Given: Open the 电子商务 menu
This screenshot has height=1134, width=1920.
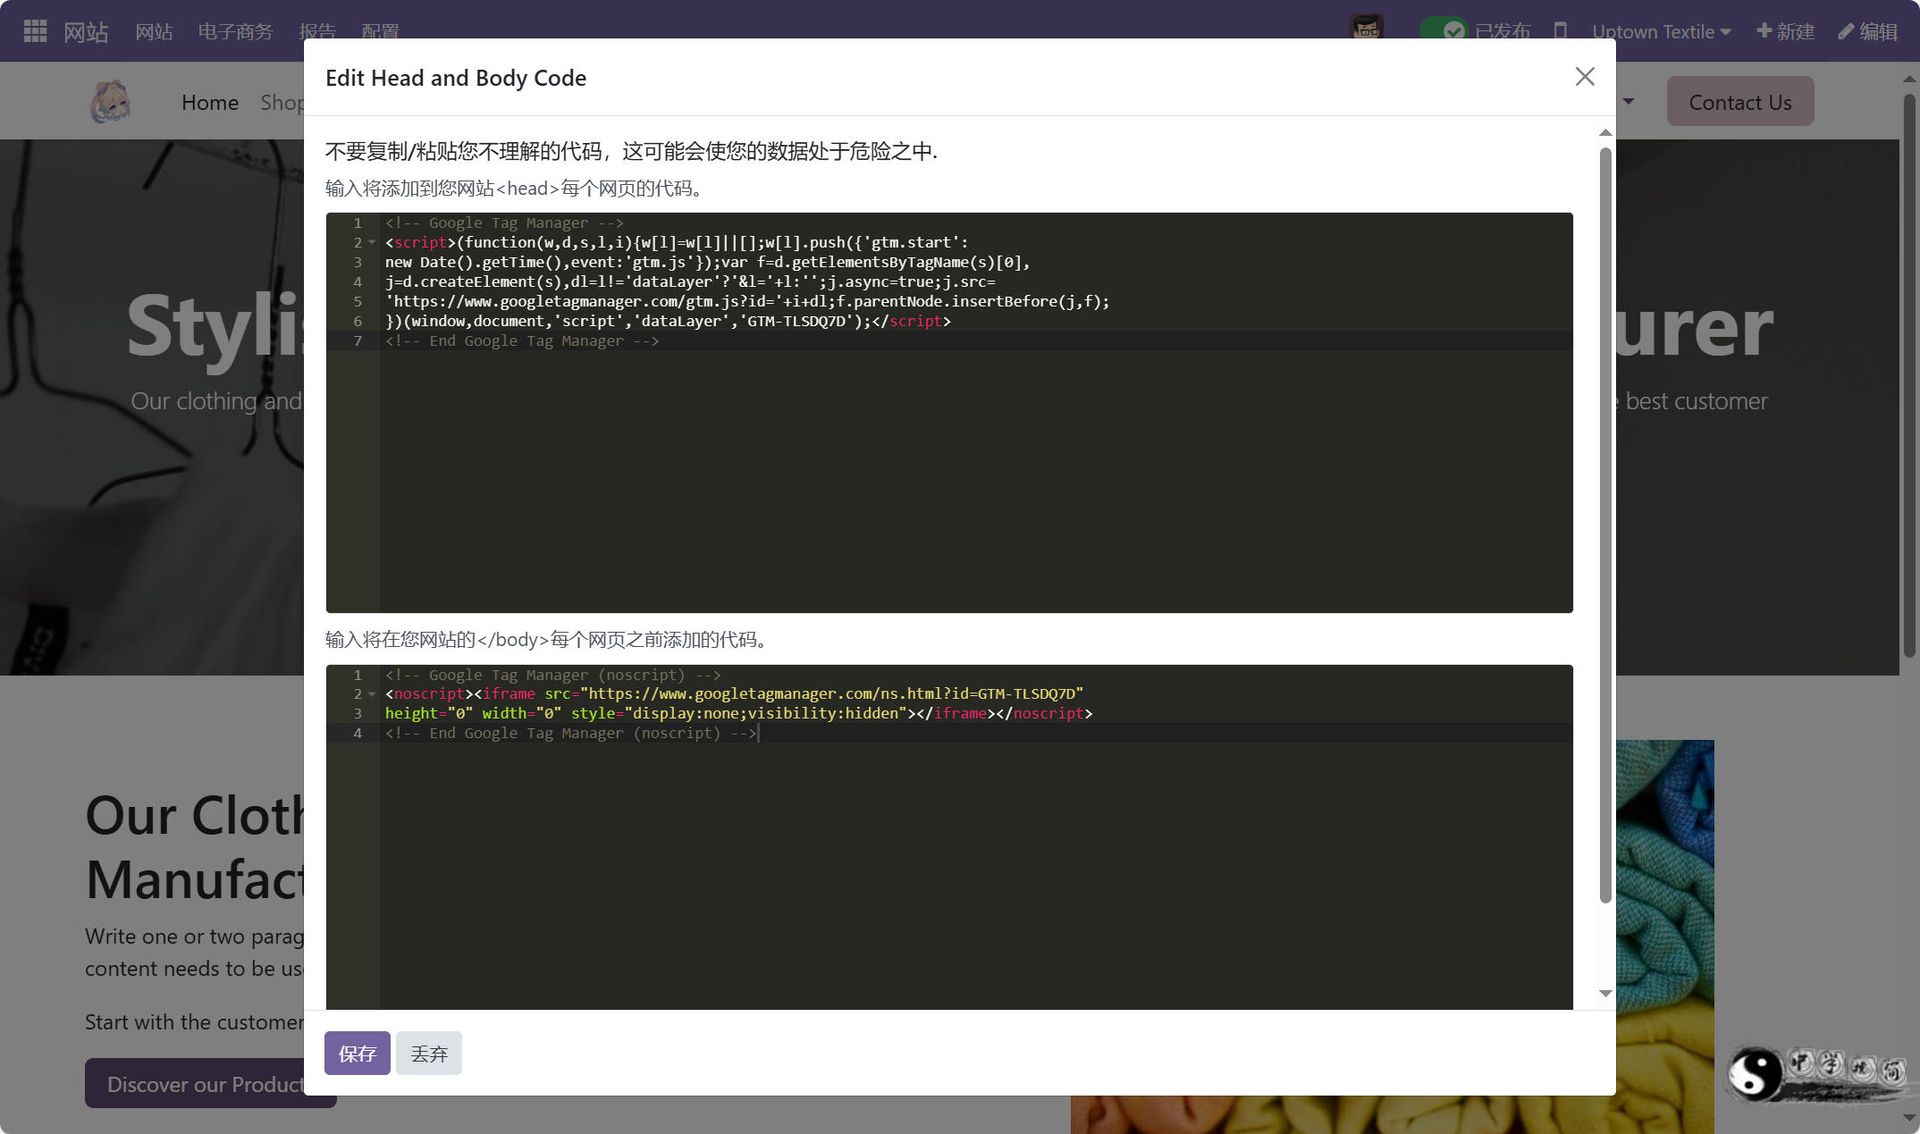Looking at the screenshot, I should tap(235, 31).
